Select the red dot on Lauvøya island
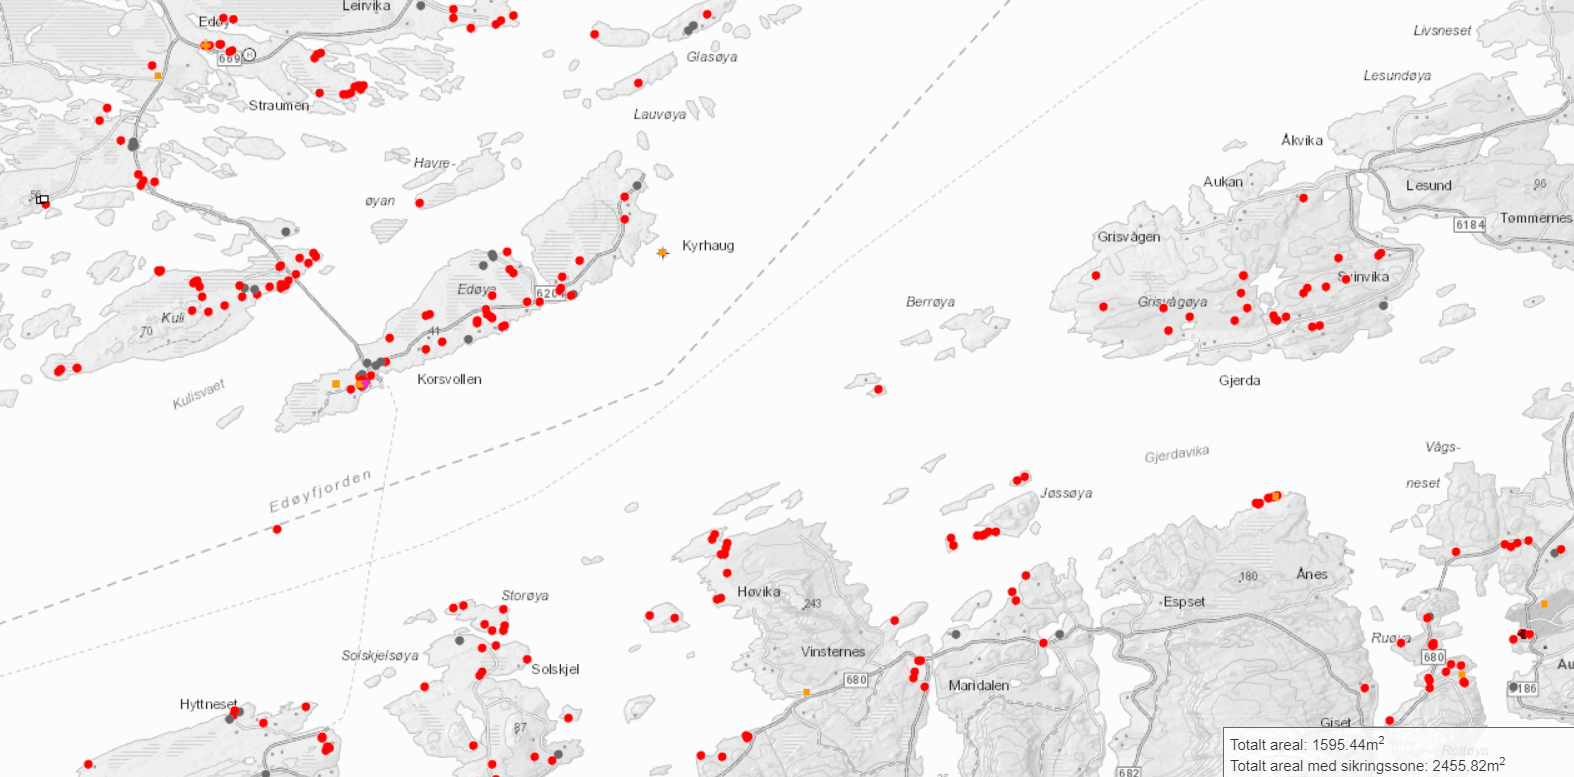The height and width of the screenshot is (777, 1574). [638, 83]
